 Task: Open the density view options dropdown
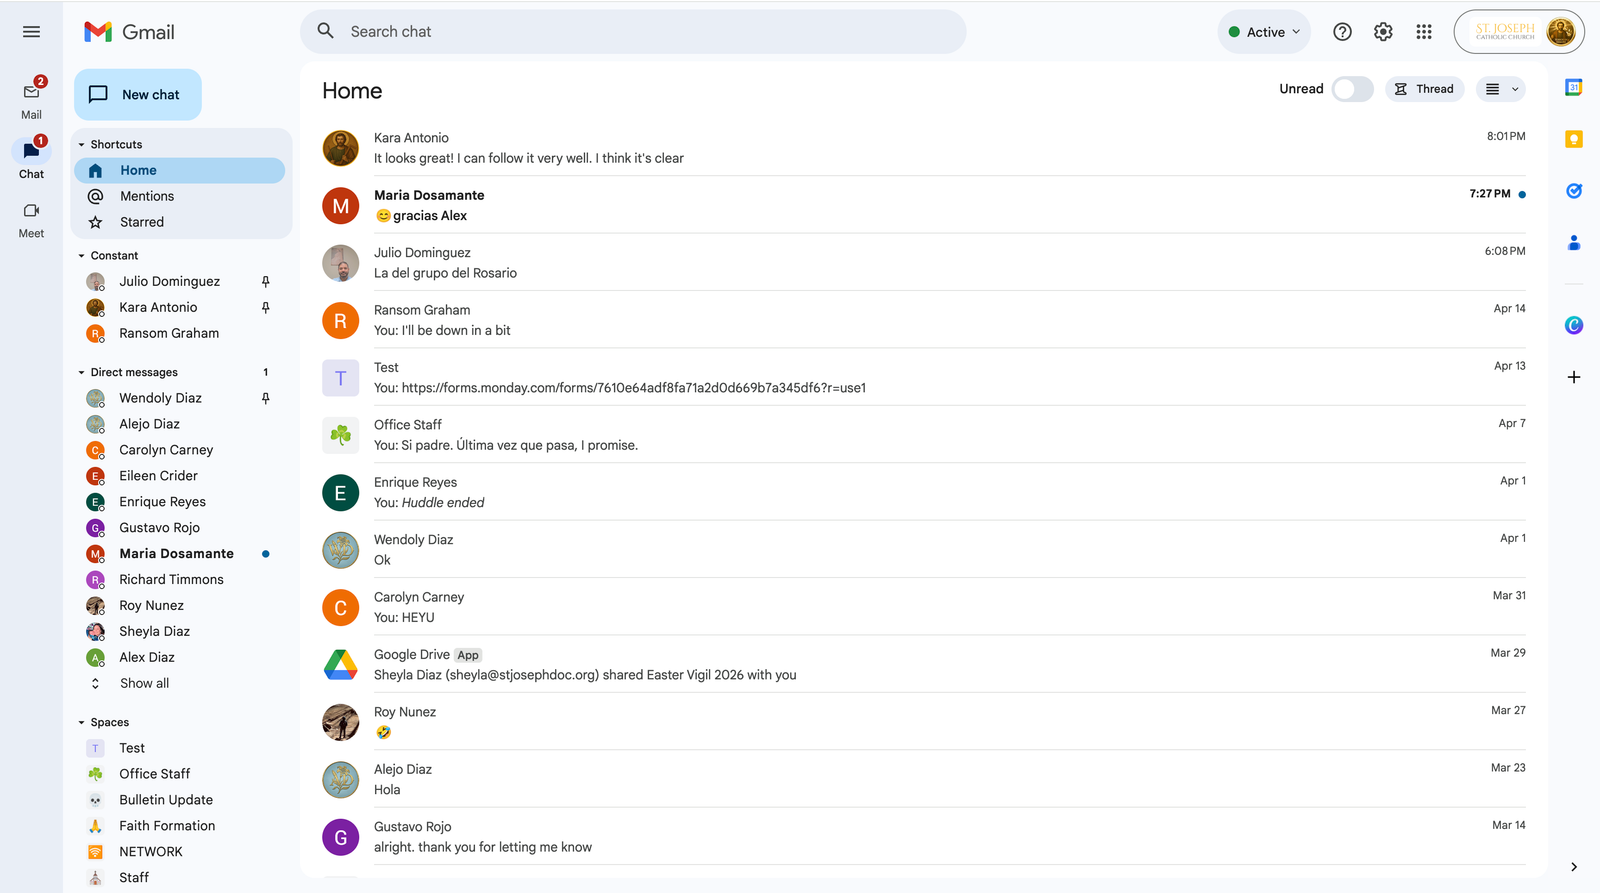coord(1501,89)
